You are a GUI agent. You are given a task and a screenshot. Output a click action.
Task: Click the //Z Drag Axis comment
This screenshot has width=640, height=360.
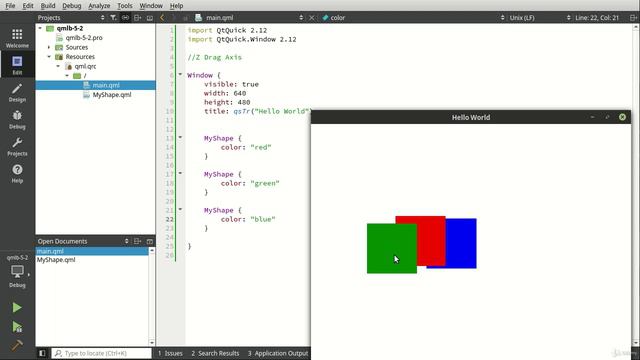click(215, 57)
